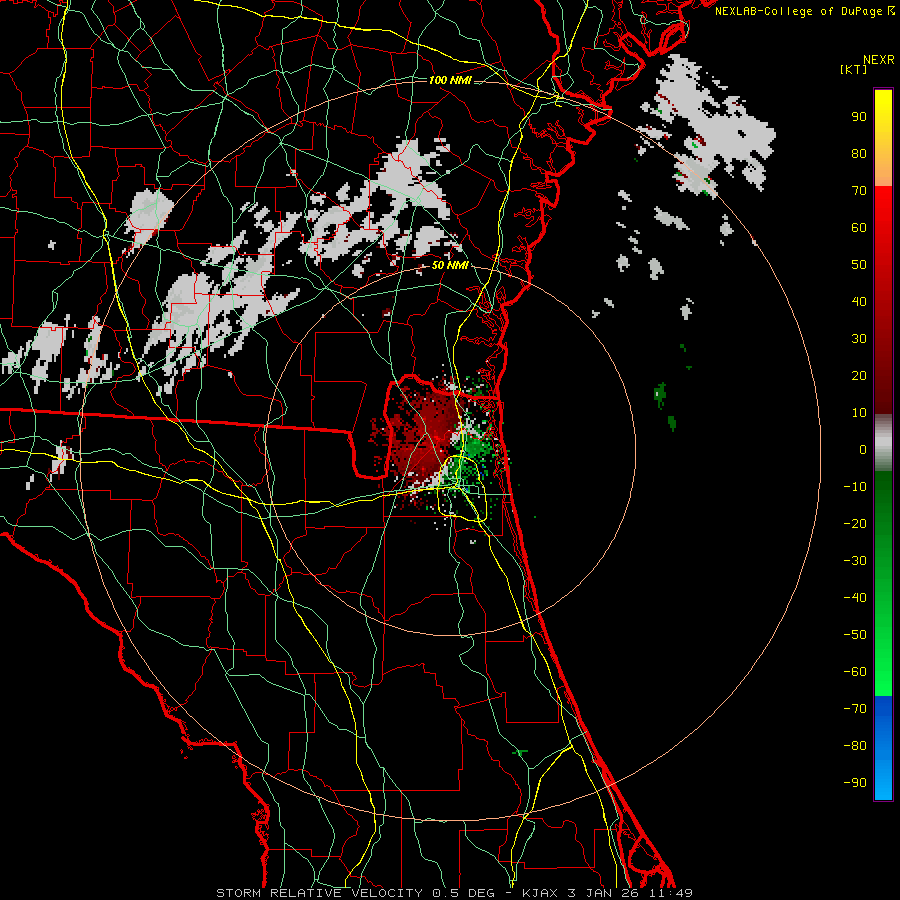The width and height of the screenshot is (900, 900).
Task: Click the -40 knot scale label
Action: tap(855, 598)
